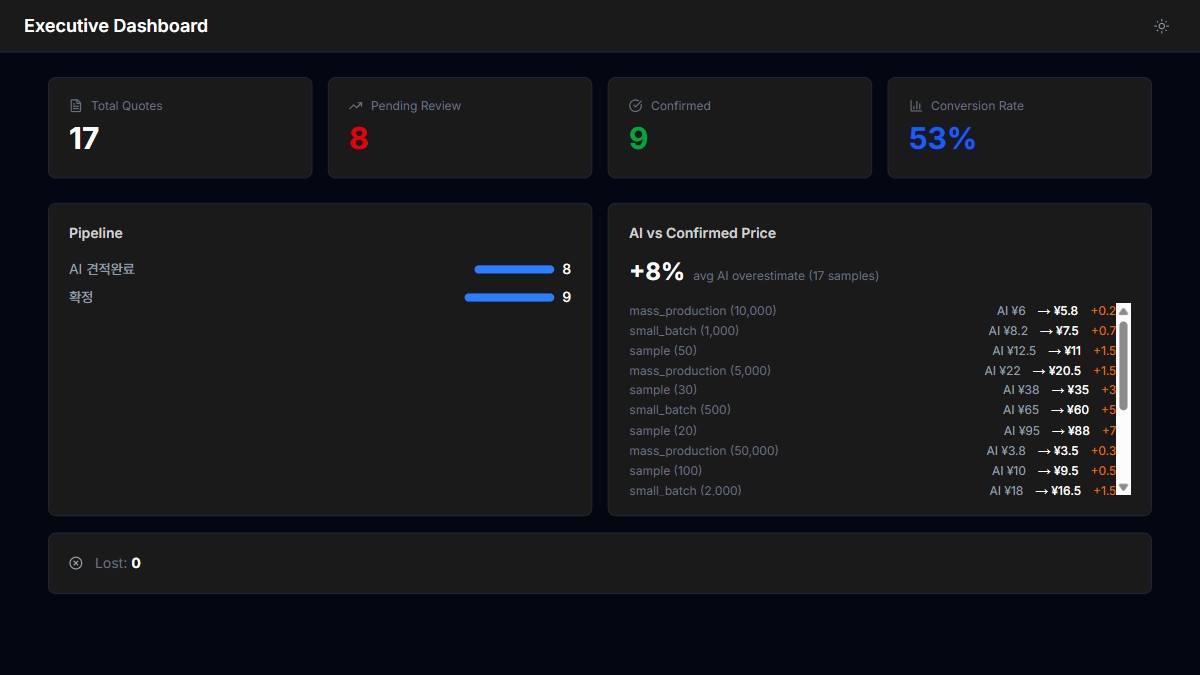Select the sample (30) row
Image resolution: width=1200 pixels, height=675 pixels.
[873, 390]
